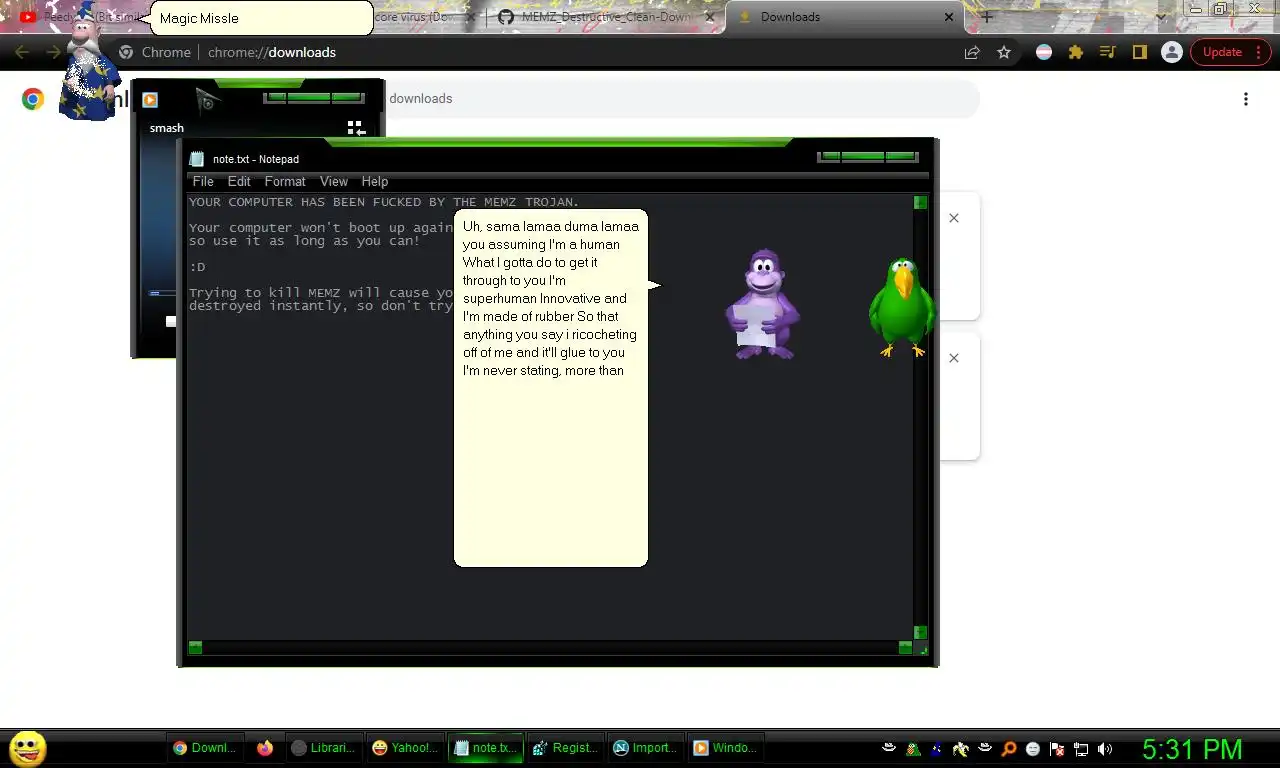The width and height of the screenshot is (1280, 768).
Task: Open Chrome profile avatar
Action: (x=1172, y=52)
